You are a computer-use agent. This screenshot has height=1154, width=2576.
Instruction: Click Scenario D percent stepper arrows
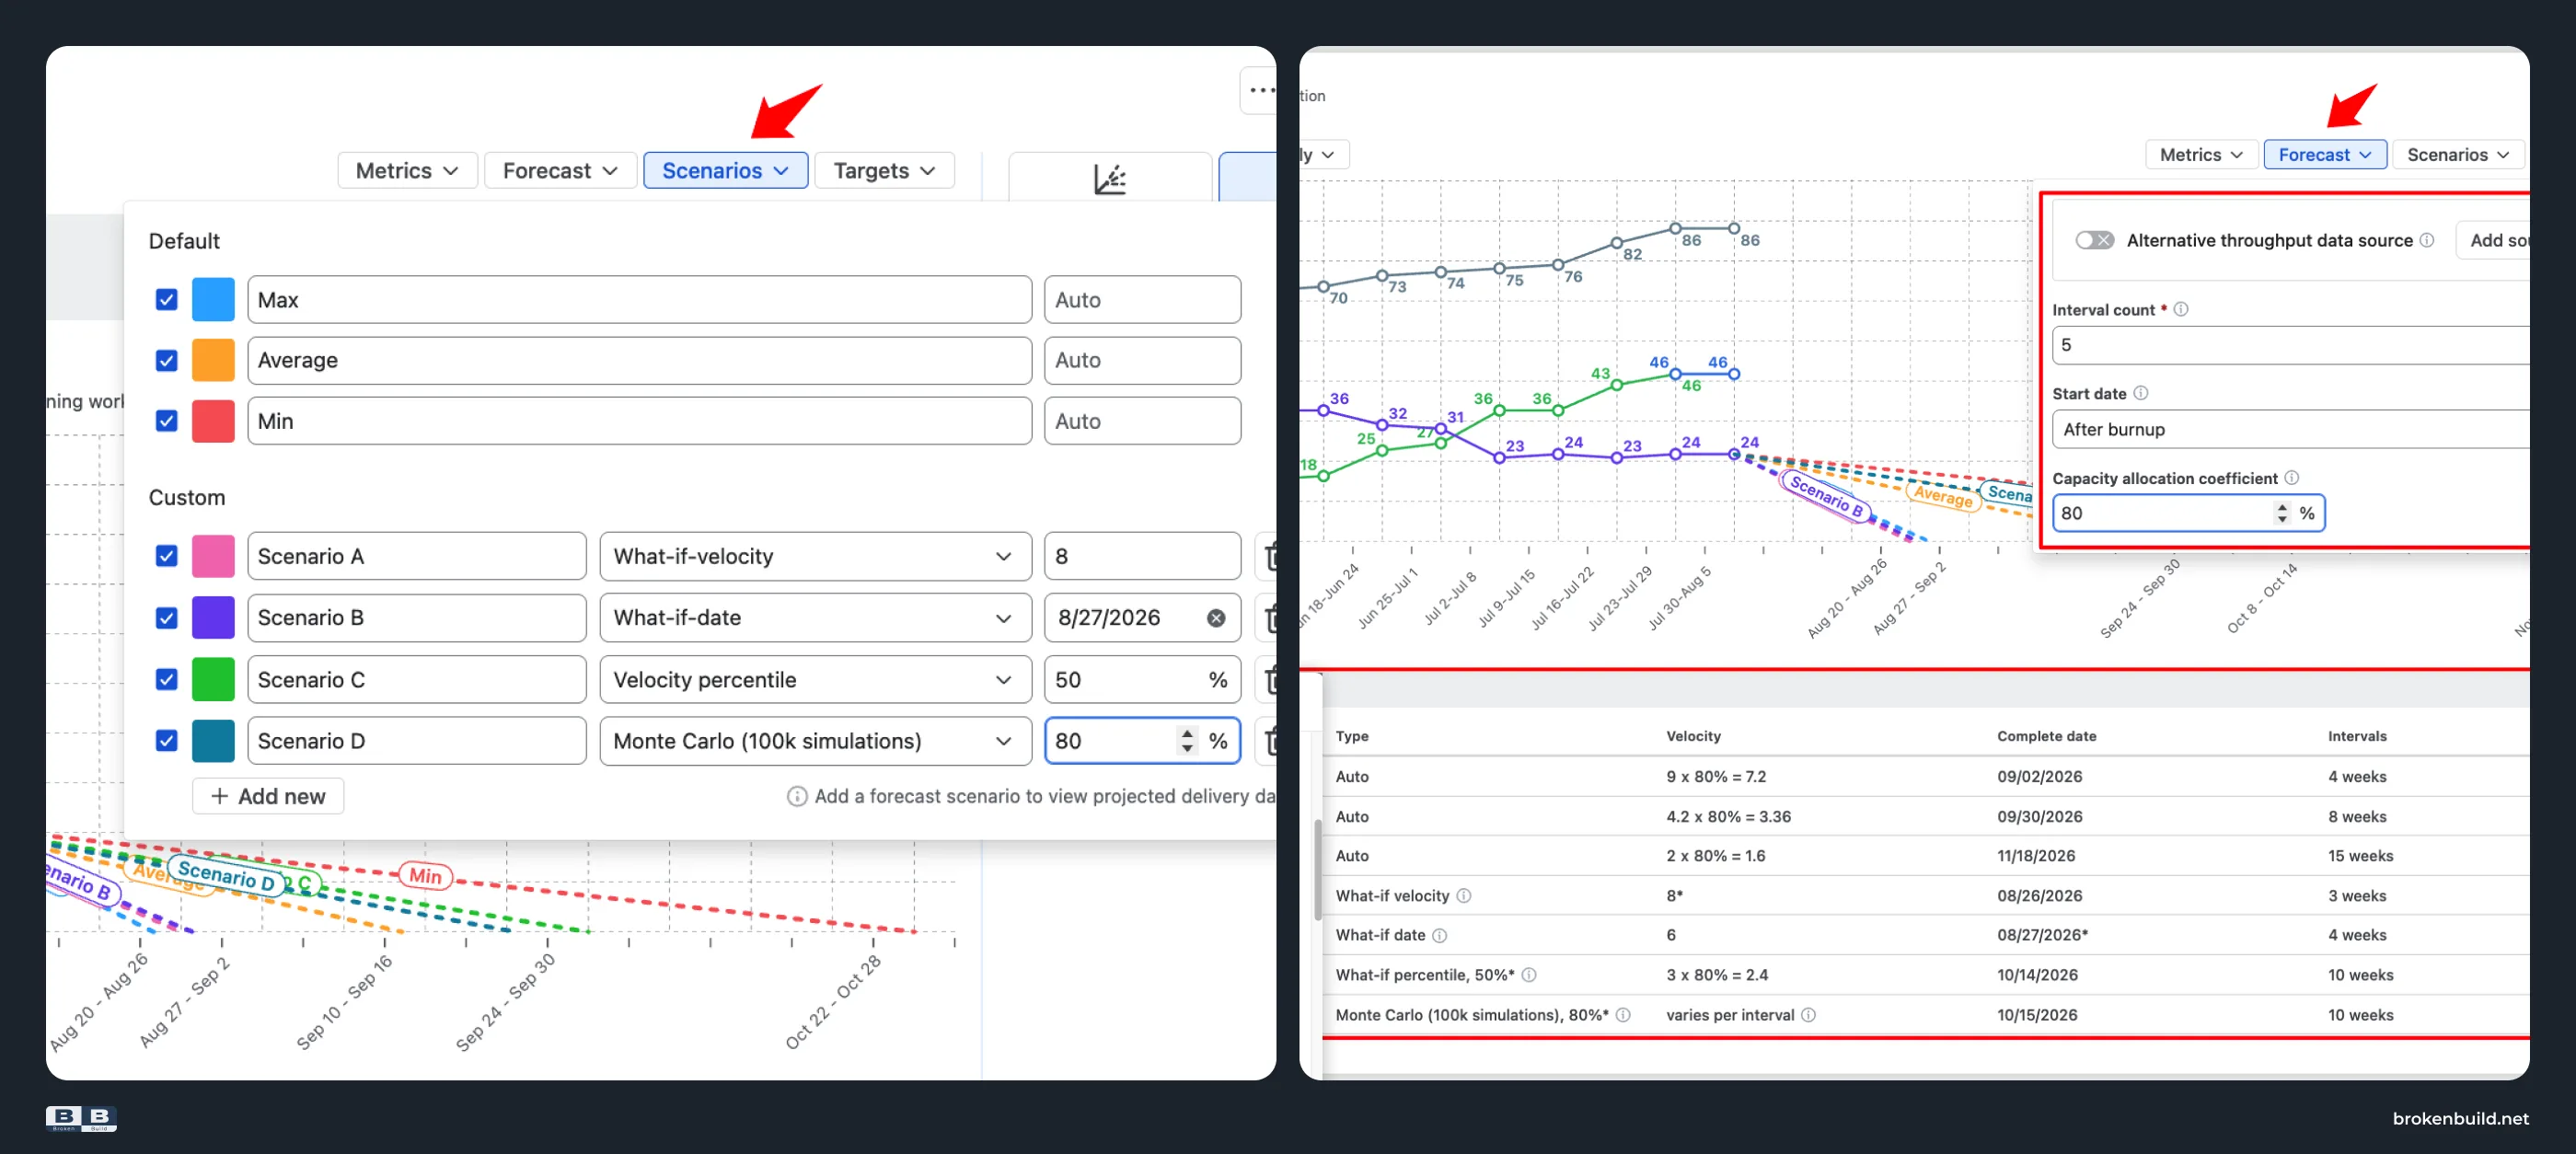tap(1187, 741)
